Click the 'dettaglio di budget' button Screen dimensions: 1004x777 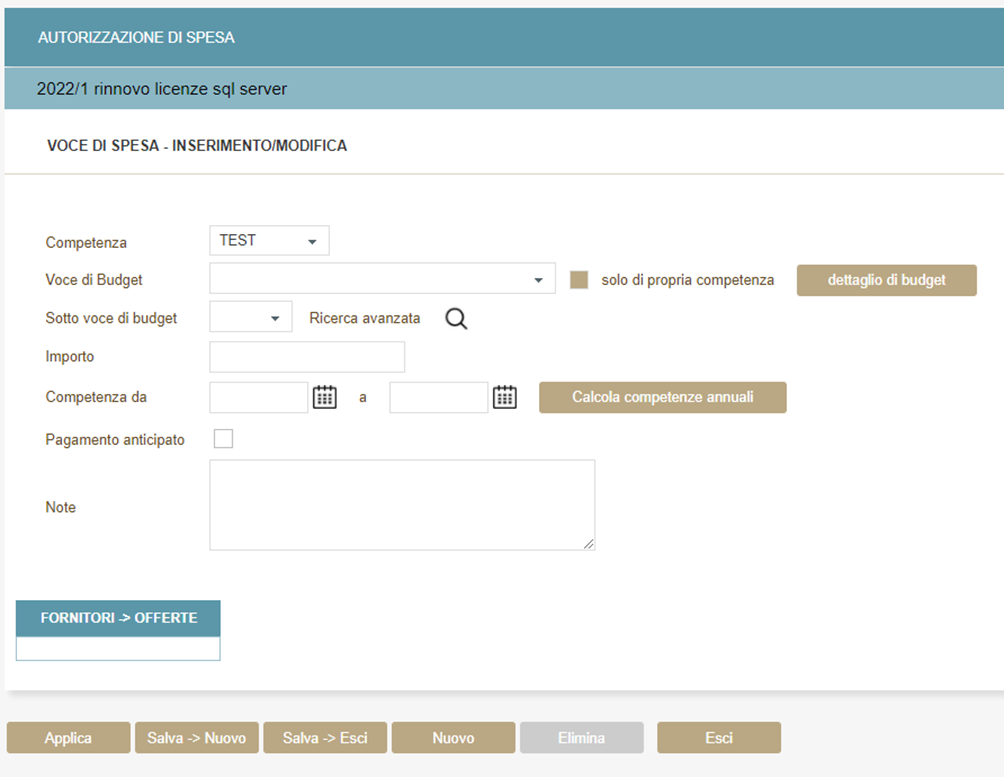(x=886, y=280)
